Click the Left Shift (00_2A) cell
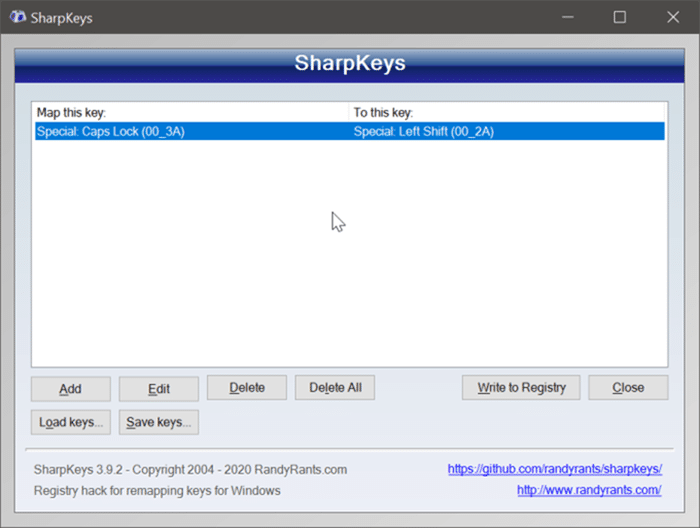700x528 pixels. tap(424, 131)
